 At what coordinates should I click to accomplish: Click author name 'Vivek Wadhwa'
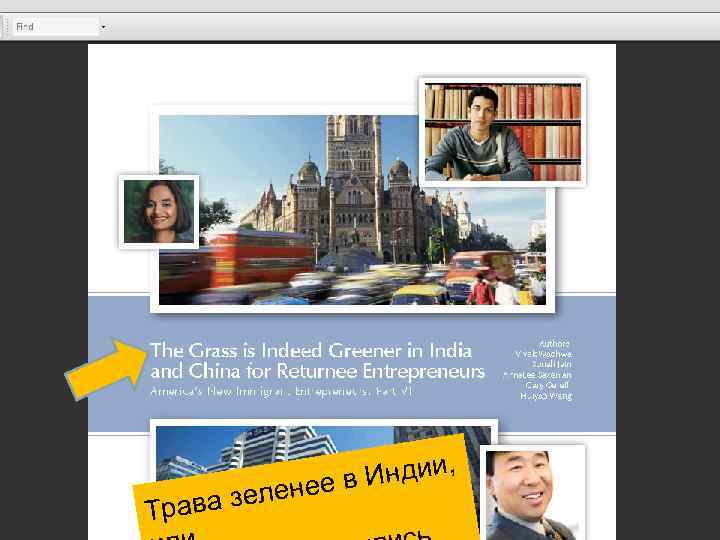click(x=543, y=354)
